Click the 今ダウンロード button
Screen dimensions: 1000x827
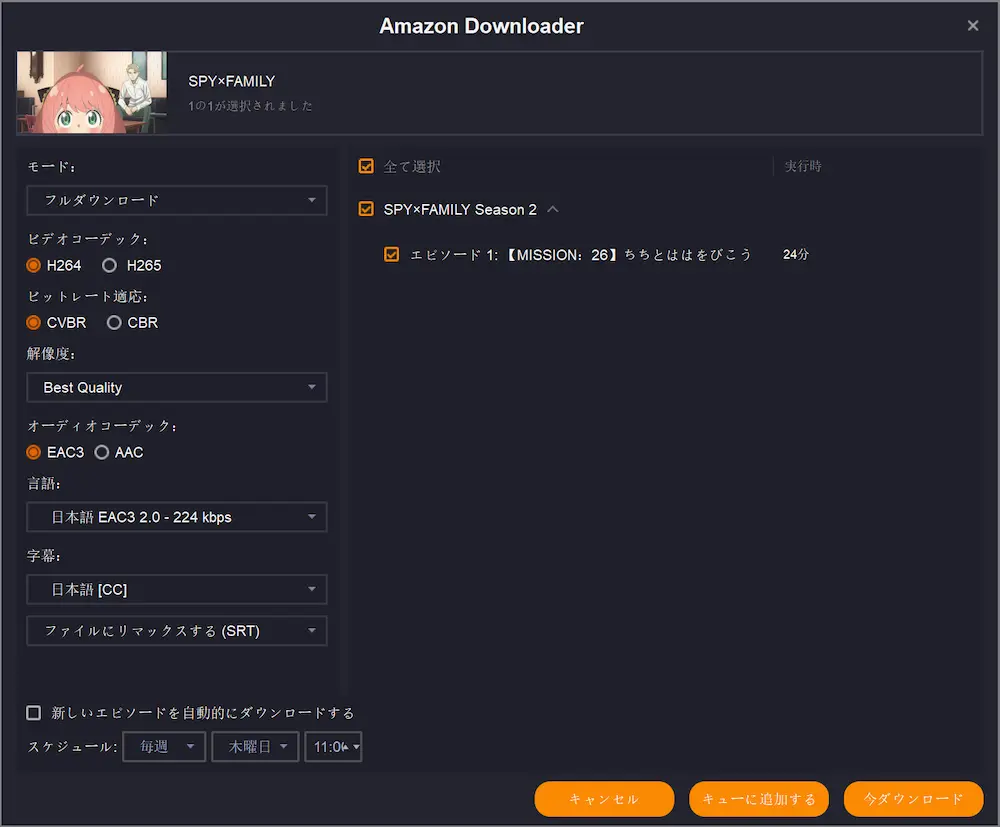pyautogui.click(x=914, y=799)
